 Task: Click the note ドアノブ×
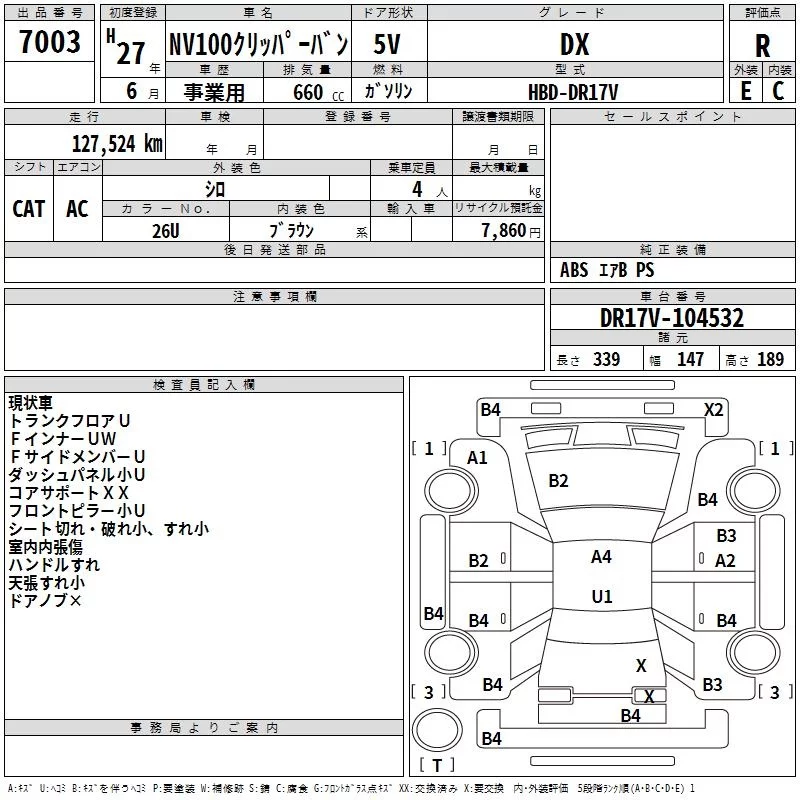click(x=45, y=601)
